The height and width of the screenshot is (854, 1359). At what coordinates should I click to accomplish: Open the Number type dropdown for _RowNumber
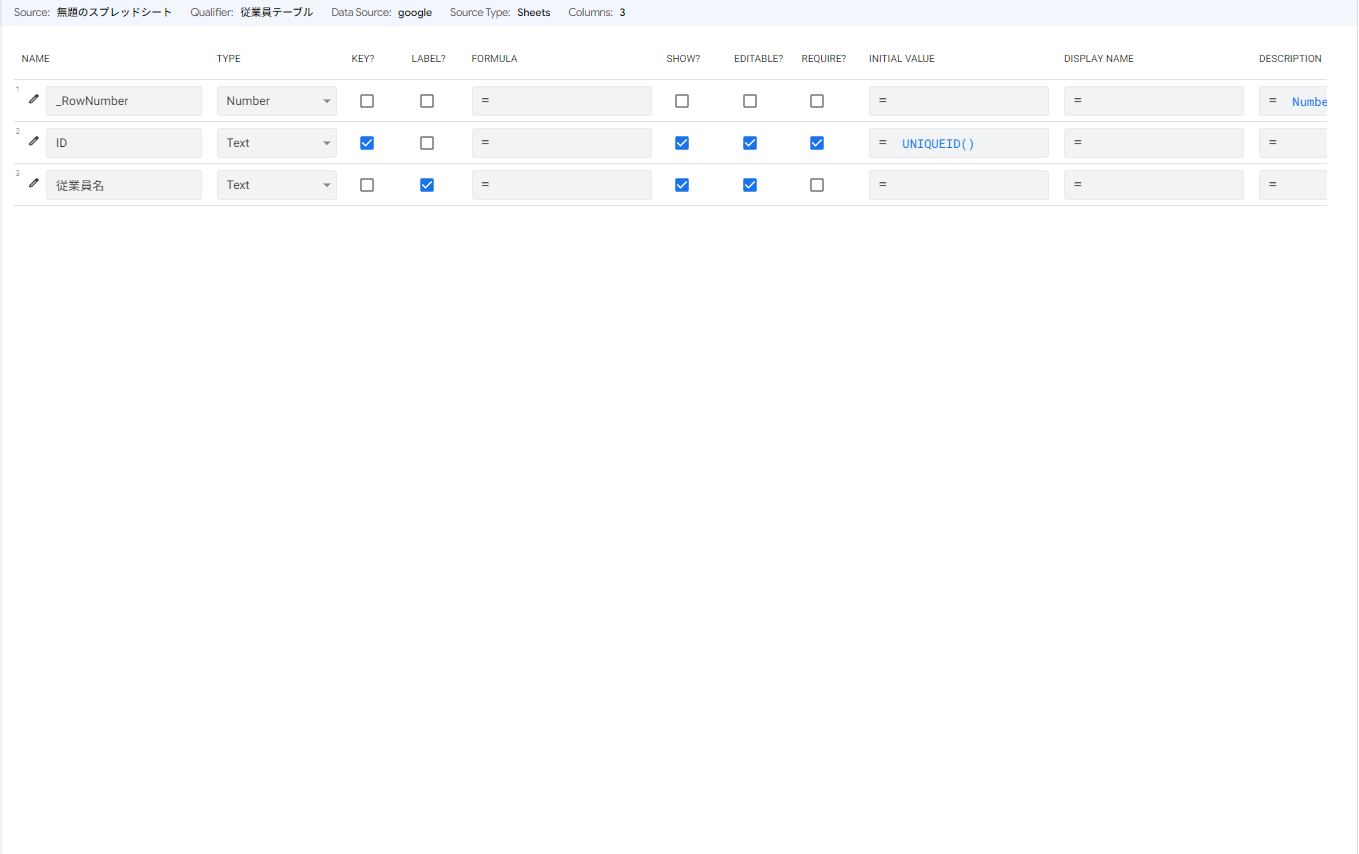pos(277,101)
